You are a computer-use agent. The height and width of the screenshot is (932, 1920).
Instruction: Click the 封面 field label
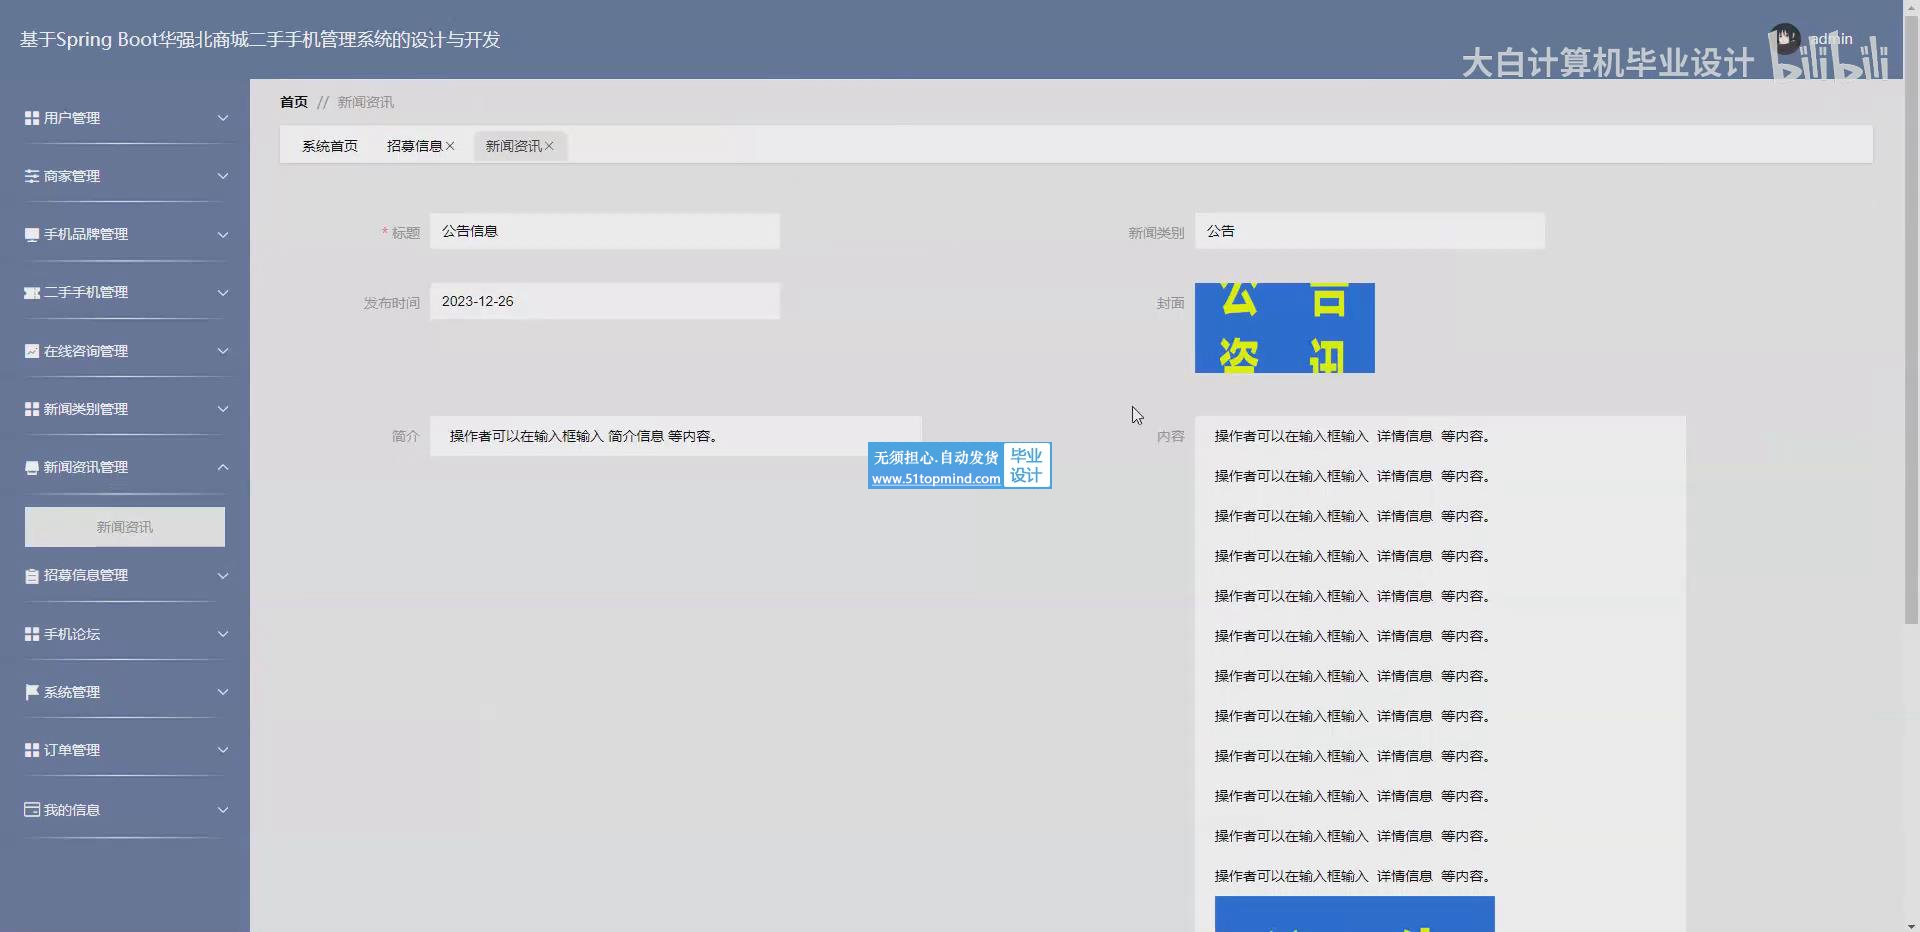pos(1171,303)
